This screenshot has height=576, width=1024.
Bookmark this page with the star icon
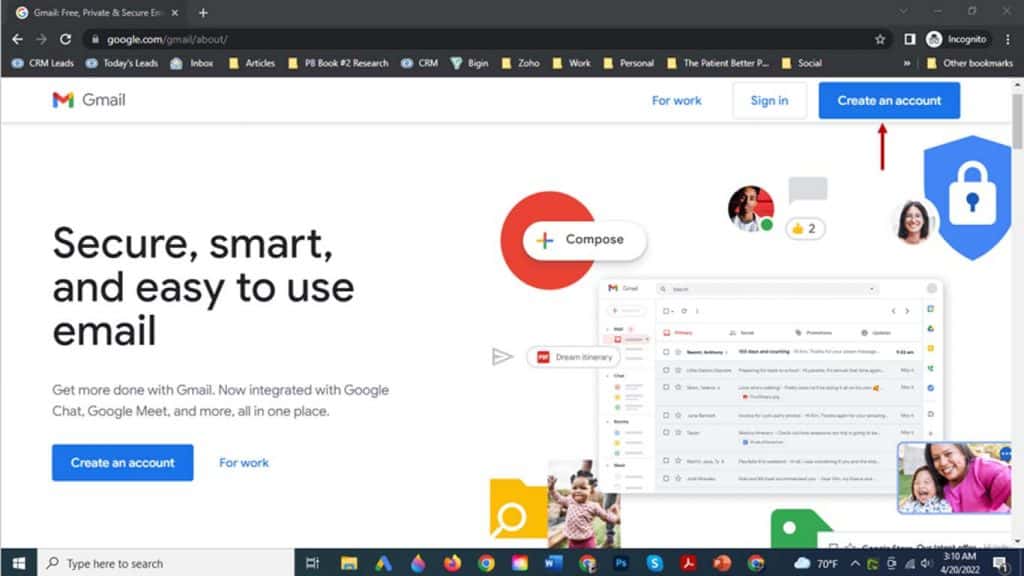(880, 39)
